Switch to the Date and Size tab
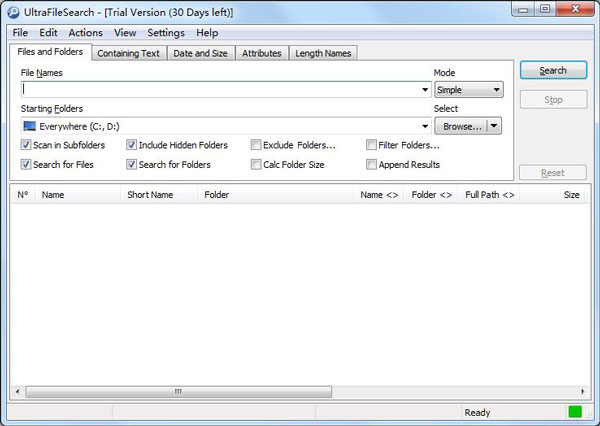The image size is (600, 426). tap(201, 53)
